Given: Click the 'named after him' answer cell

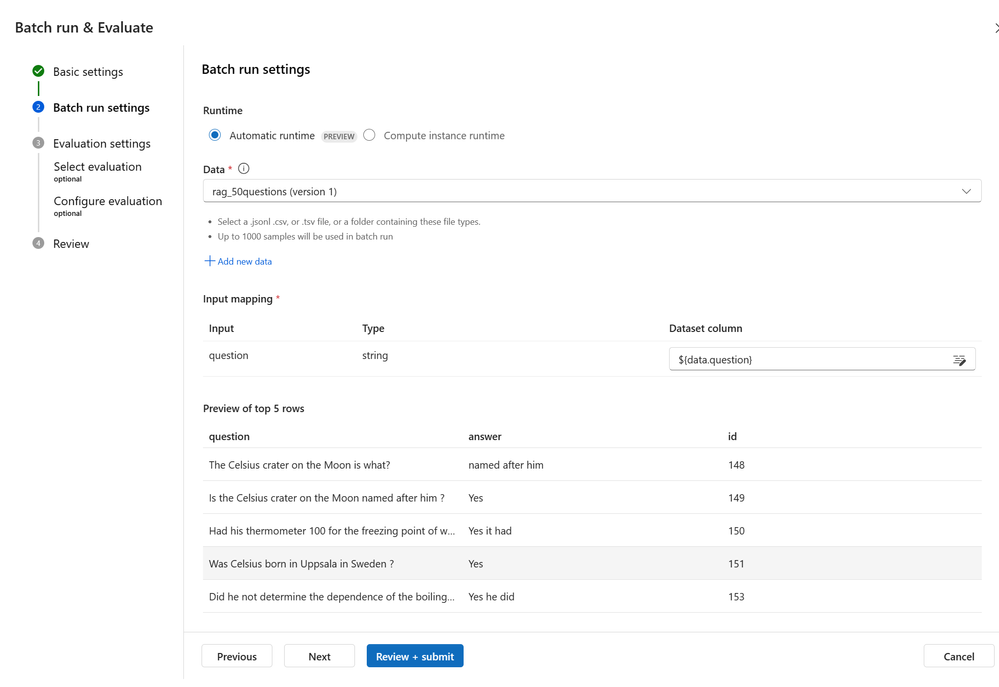Looking at the screenshot, I should click(x=506, y=465).
